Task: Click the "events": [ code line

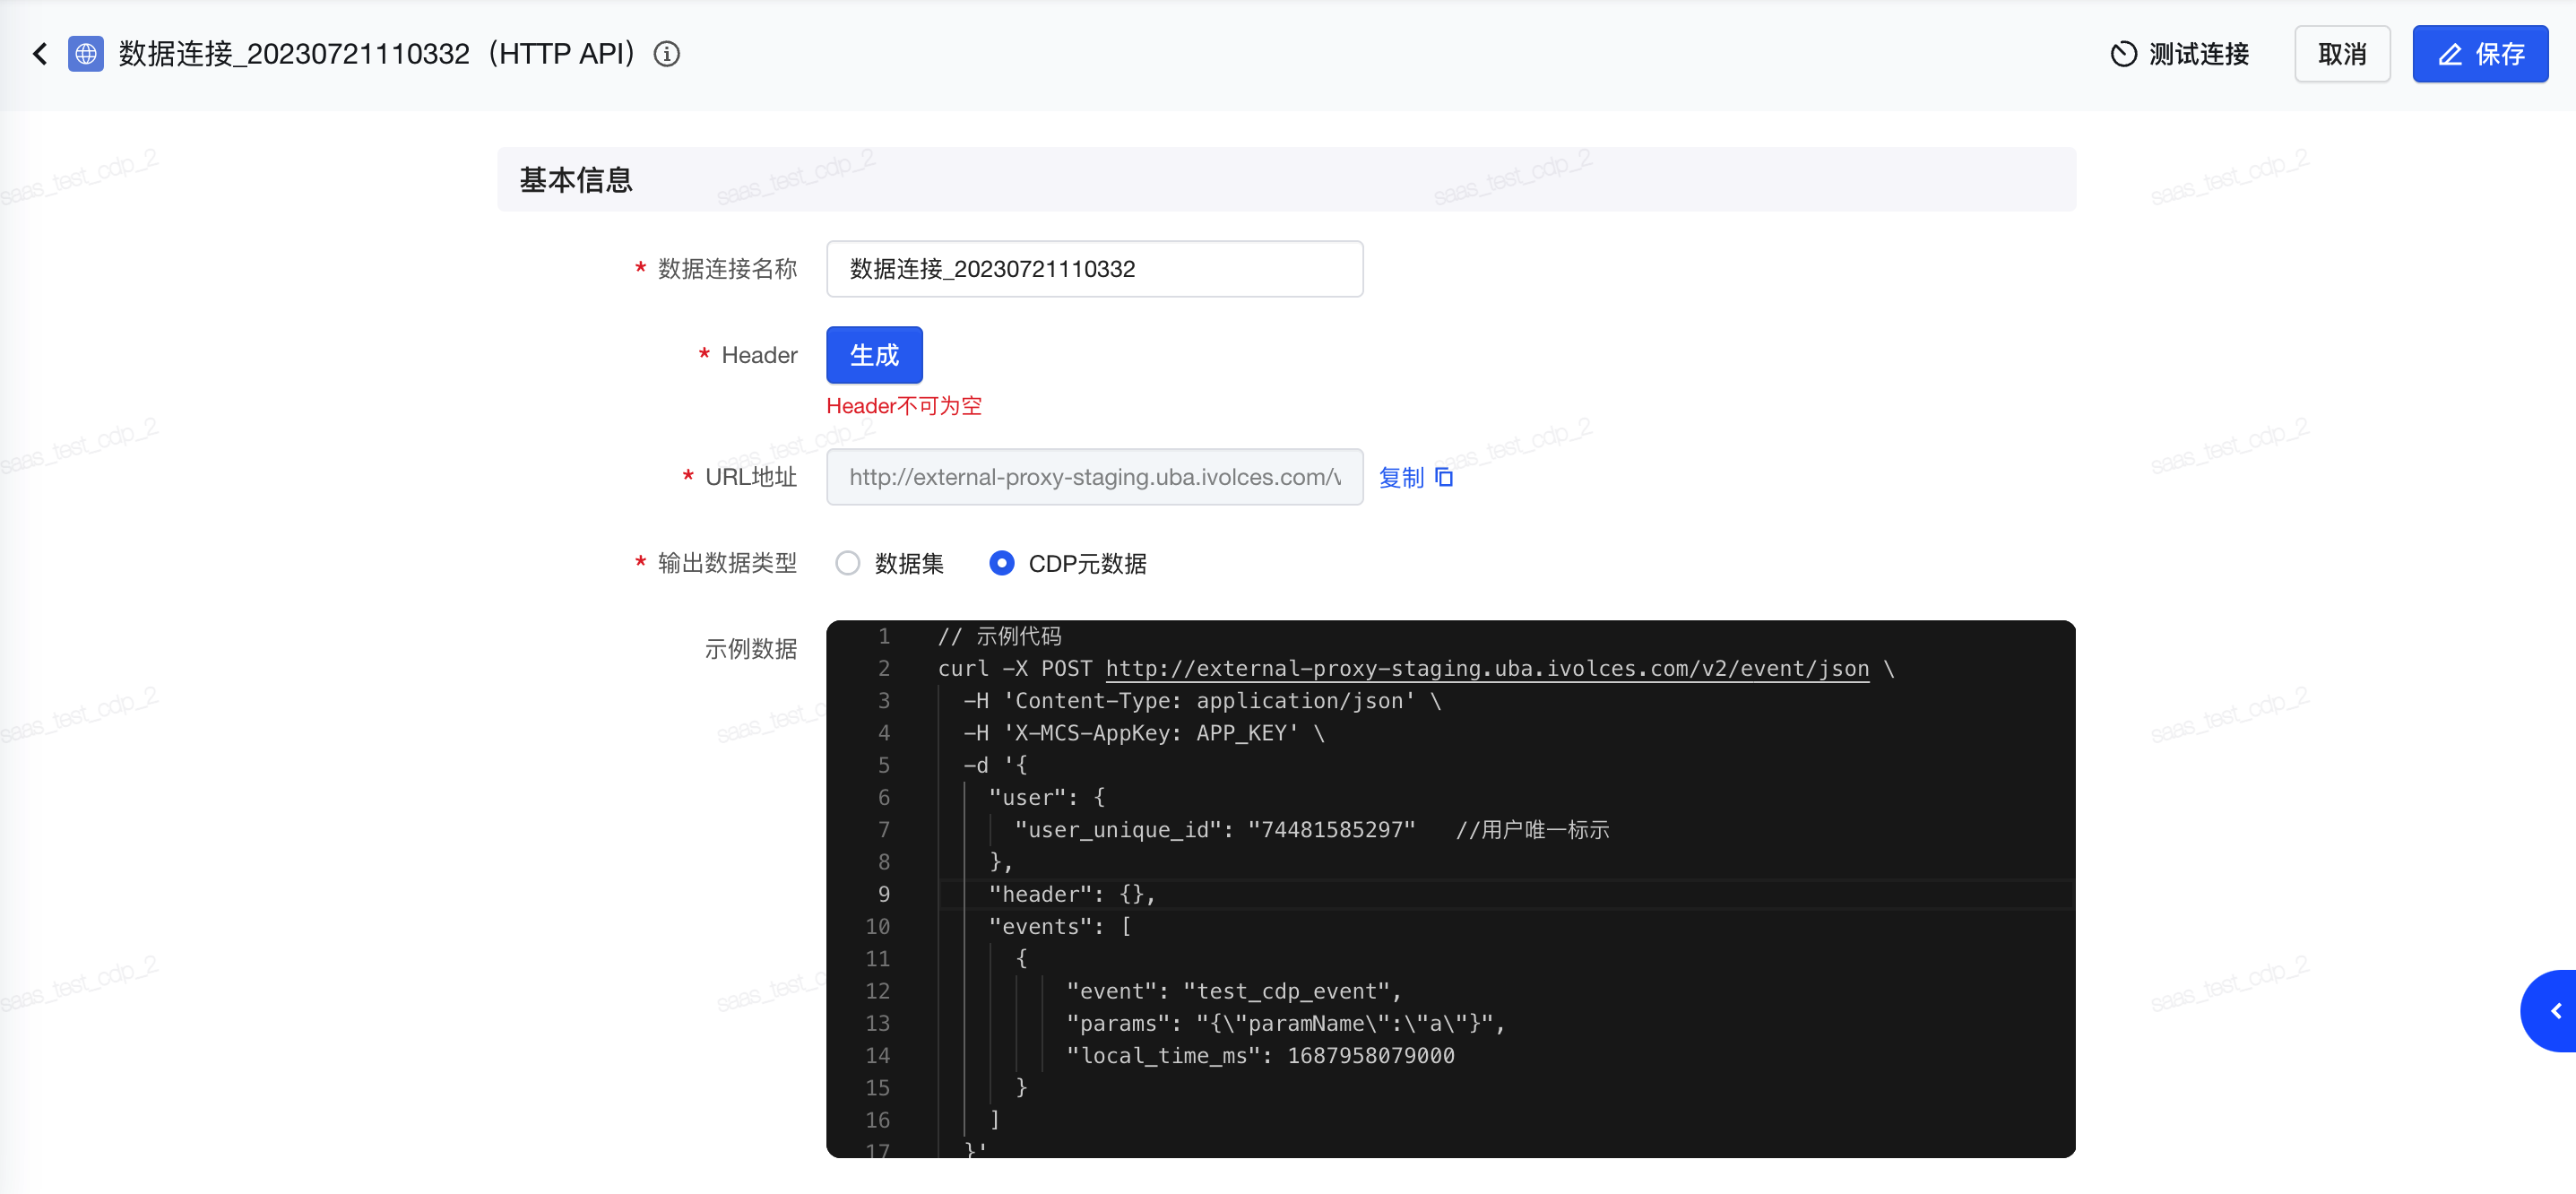Action: (1060, 927)
